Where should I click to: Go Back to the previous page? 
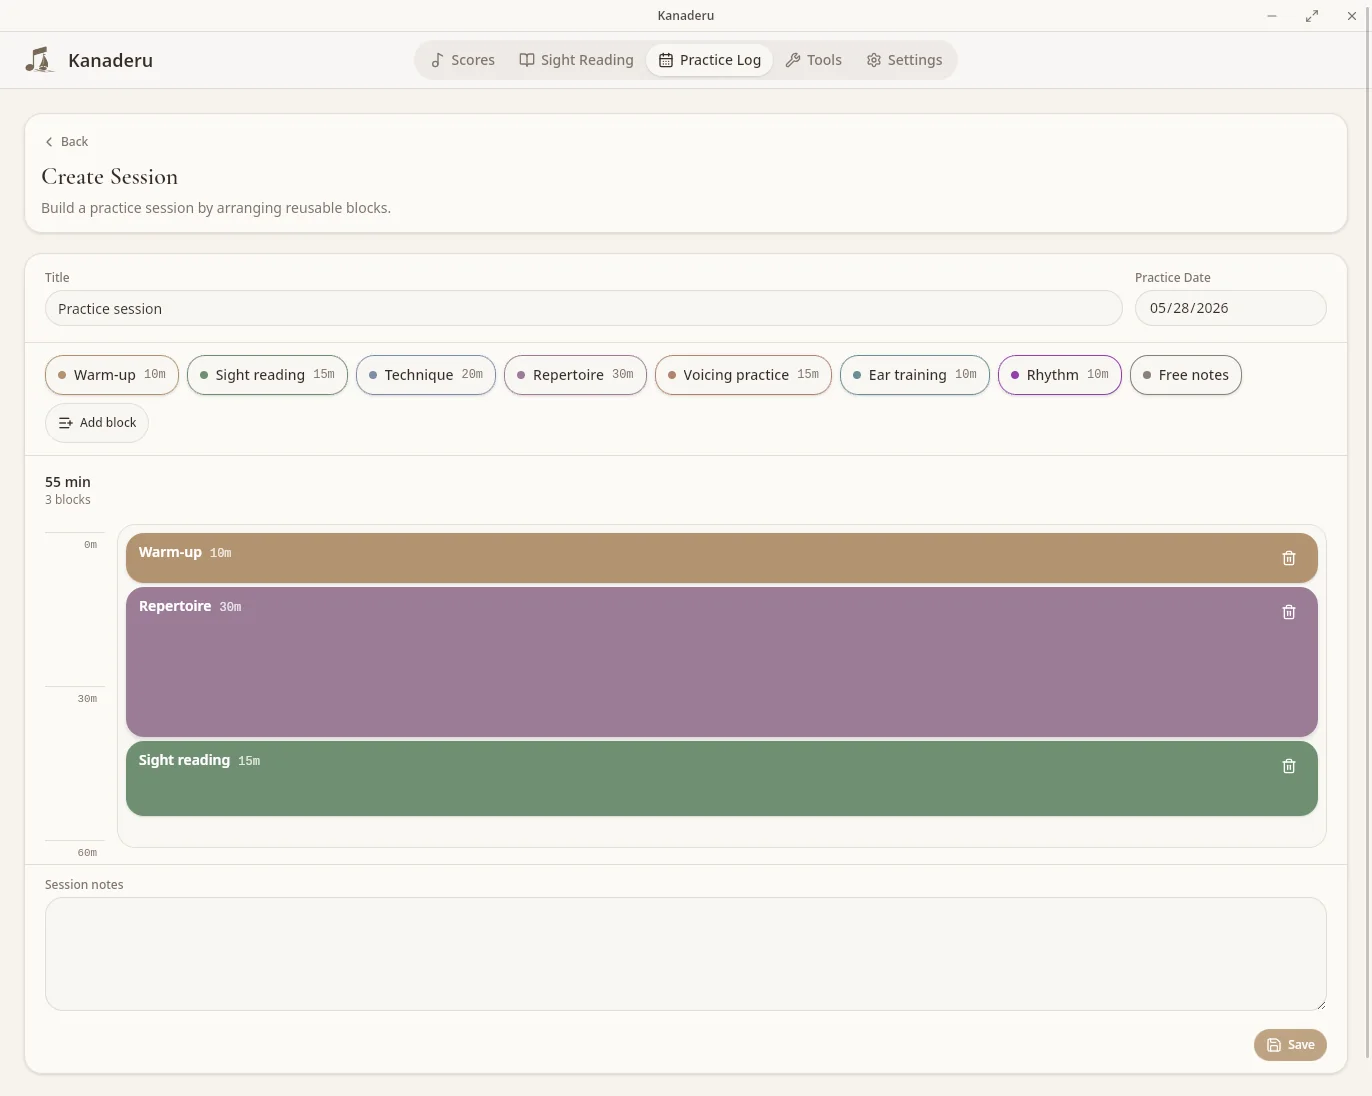pos(67,142)
